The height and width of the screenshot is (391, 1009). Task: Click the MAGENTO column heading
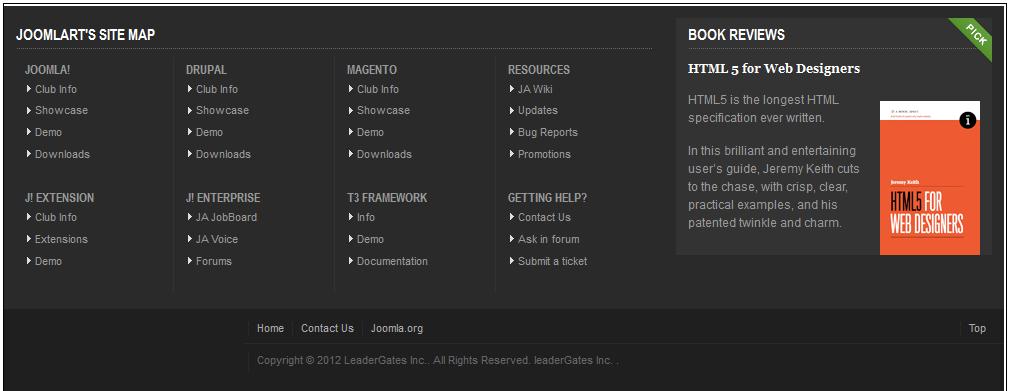[371, 69]
